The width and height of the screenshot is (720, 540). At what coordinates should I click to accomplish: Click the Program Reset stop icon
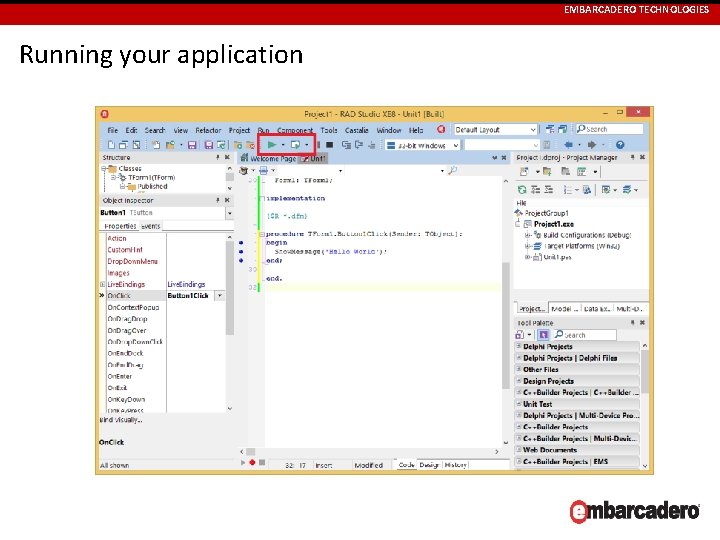click(x=329, y=145)
